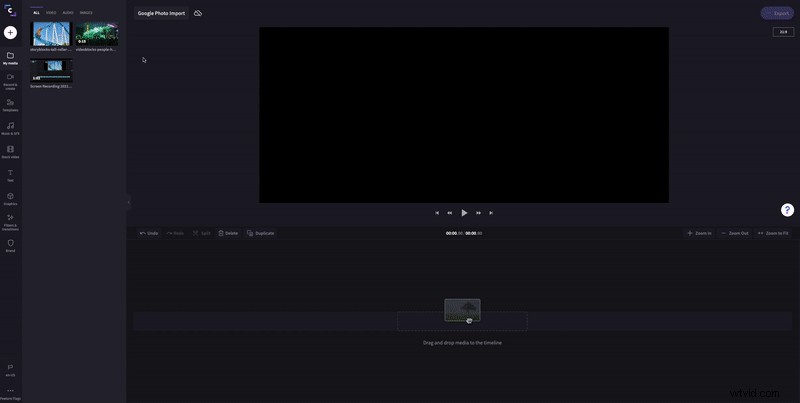The image size is (800, 403).
Task: Open Filters & transitions panel
Action: tap(10, 220)
